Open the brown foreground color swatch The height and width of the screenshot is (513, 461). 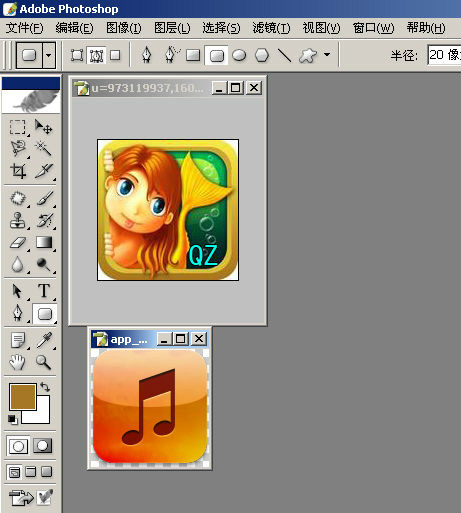[x=22, y=396]
